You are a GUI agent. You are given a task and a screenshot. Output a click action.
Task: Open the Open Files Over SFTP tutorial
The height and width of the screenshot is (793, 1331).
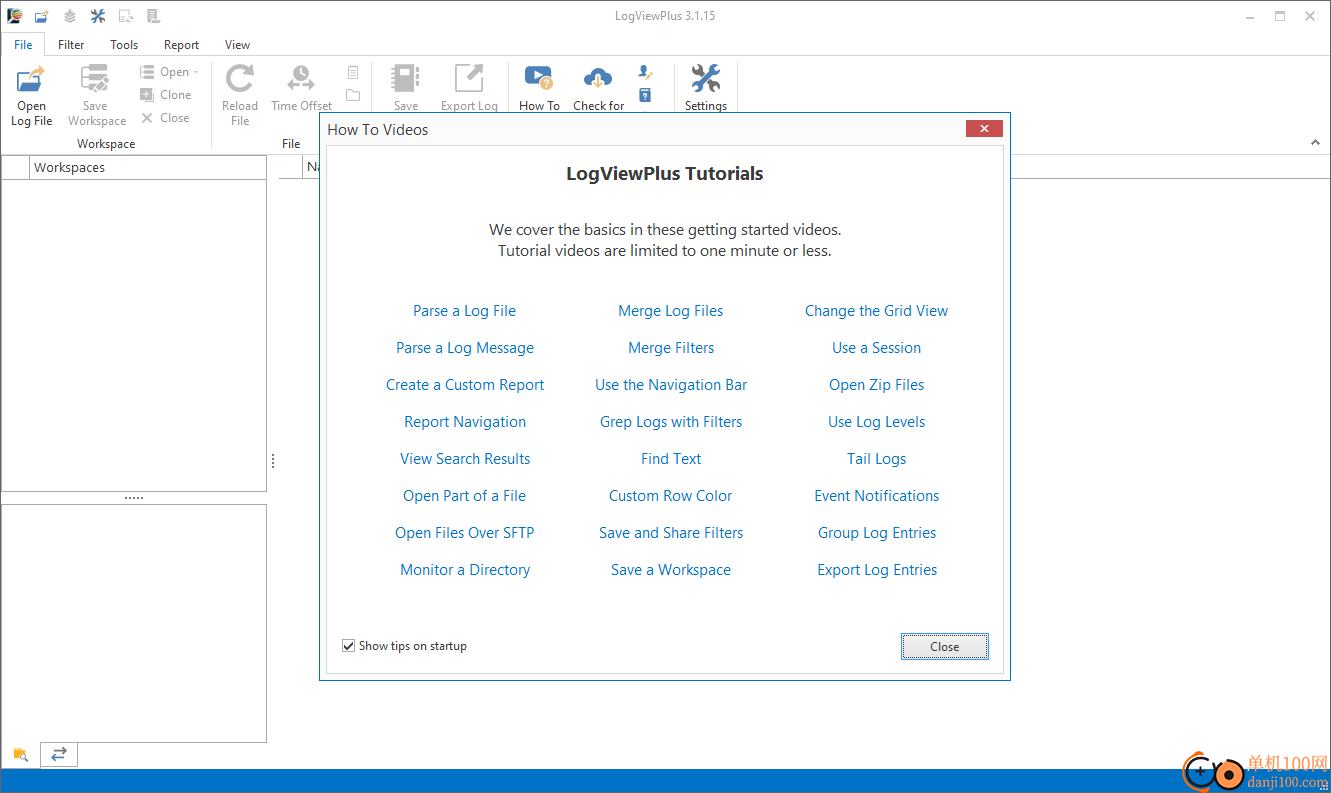(464, 533)
